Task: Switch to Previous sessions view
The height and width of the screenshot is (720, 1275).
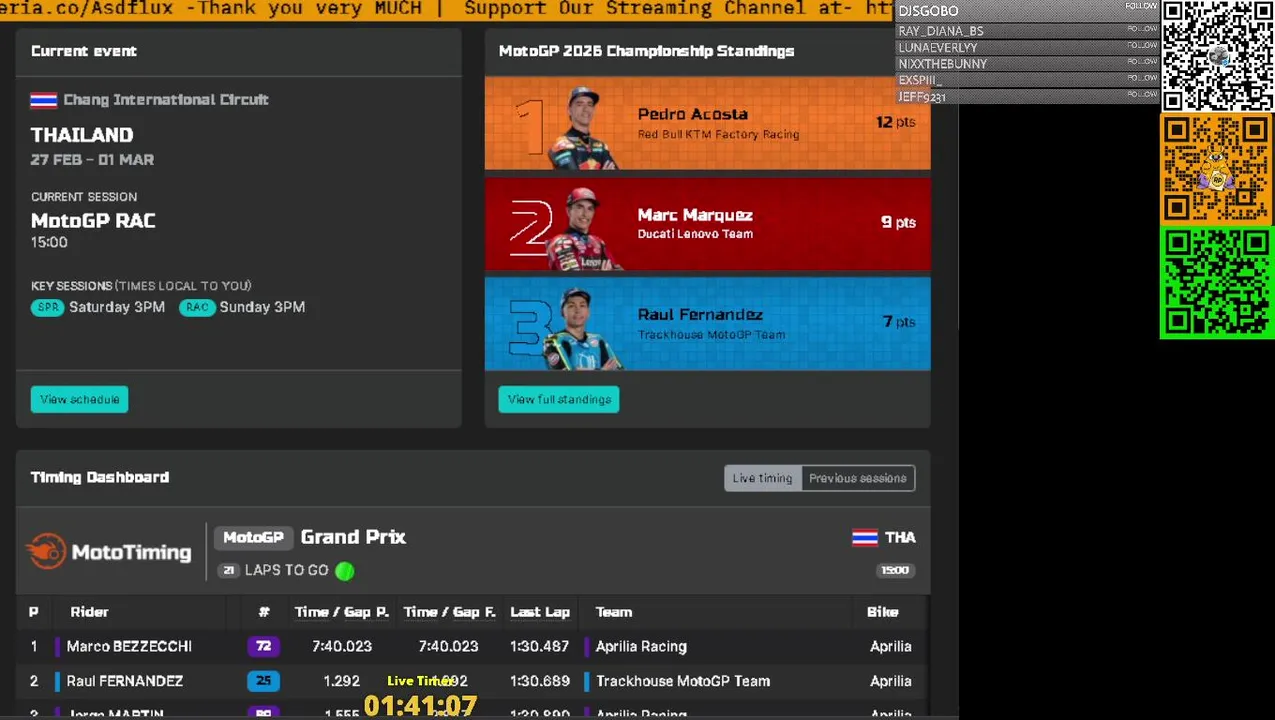Action: [x=858, y=479]
